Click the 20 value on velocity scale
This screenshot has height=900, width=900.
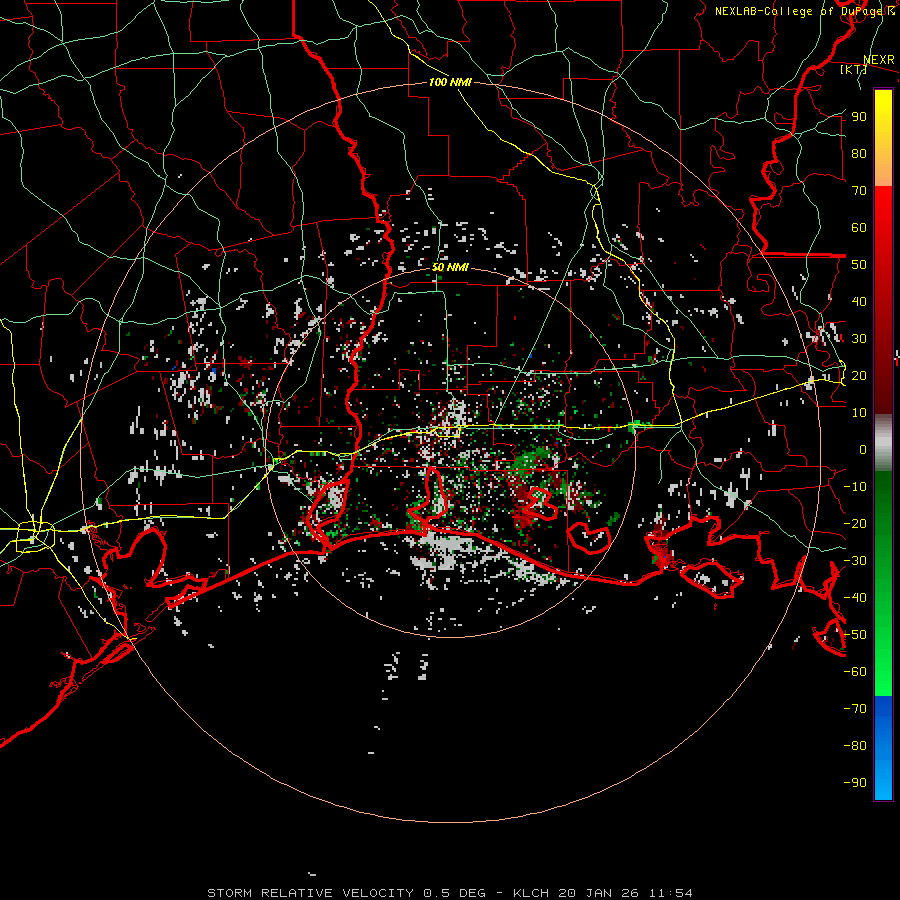pyautogui.click(x=859, y=375)
